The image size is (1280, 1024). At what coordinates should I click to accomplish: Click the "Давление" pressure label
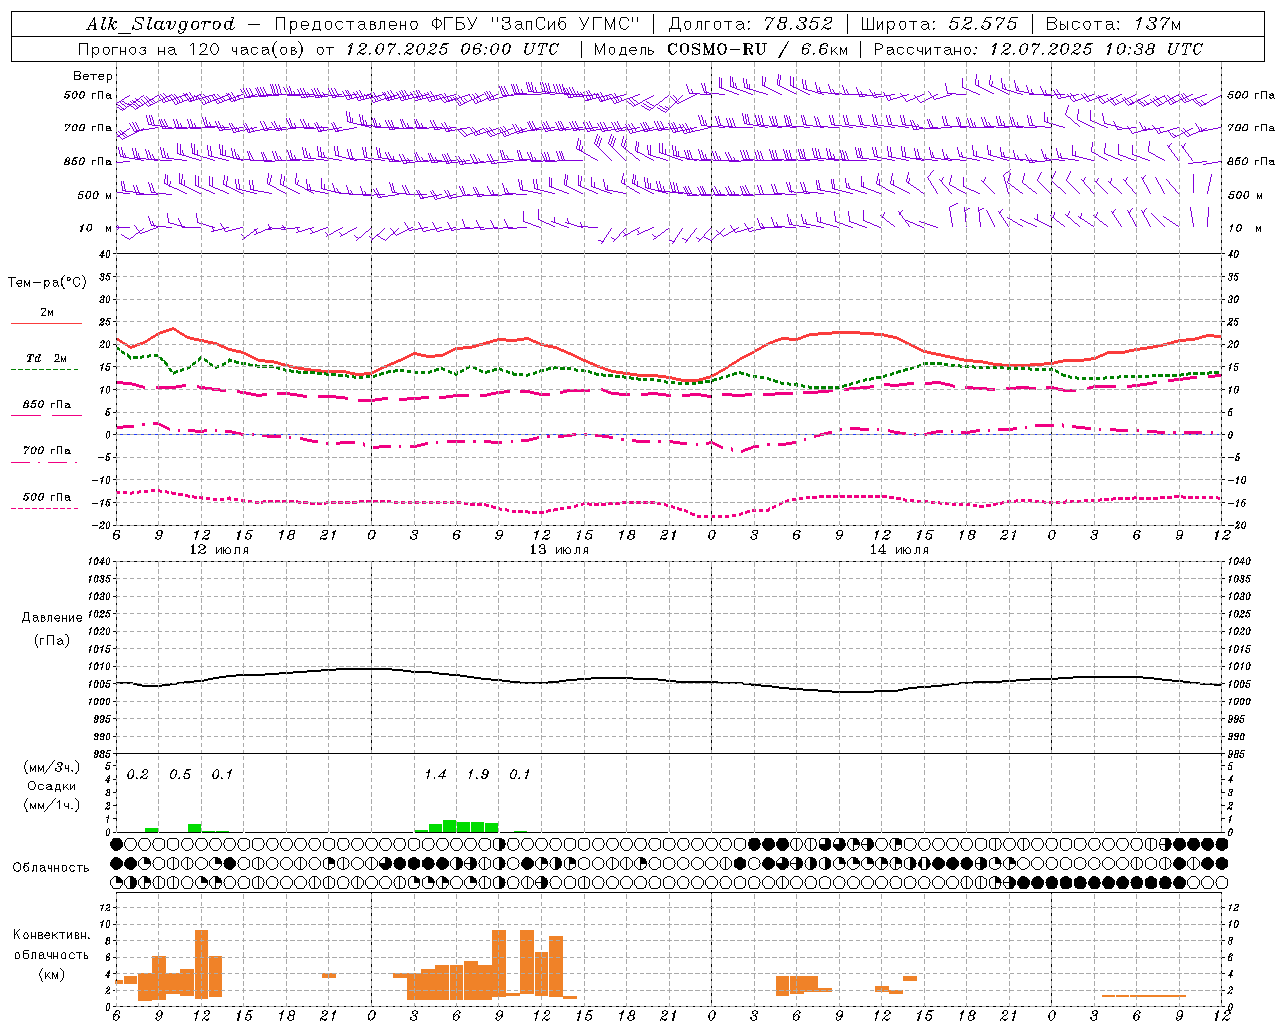pos(52,618)
